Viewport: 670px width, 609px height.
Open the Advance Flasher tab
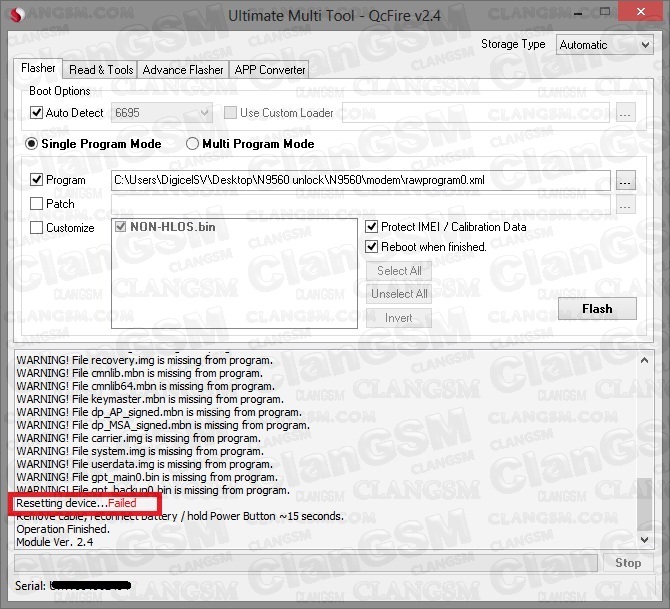pos(183,70)
